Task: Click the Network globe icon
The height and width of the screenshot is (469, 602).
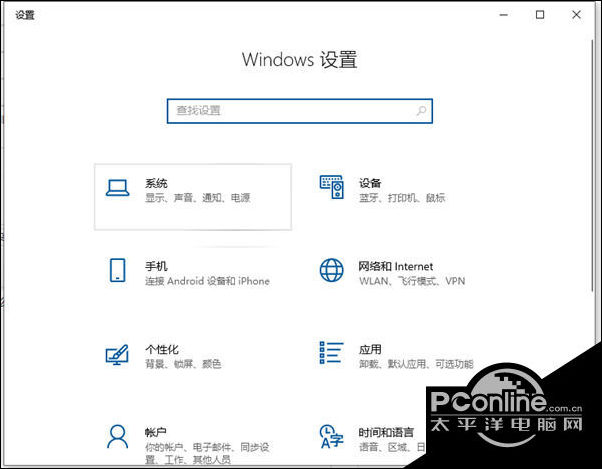Action: [332, 270]
